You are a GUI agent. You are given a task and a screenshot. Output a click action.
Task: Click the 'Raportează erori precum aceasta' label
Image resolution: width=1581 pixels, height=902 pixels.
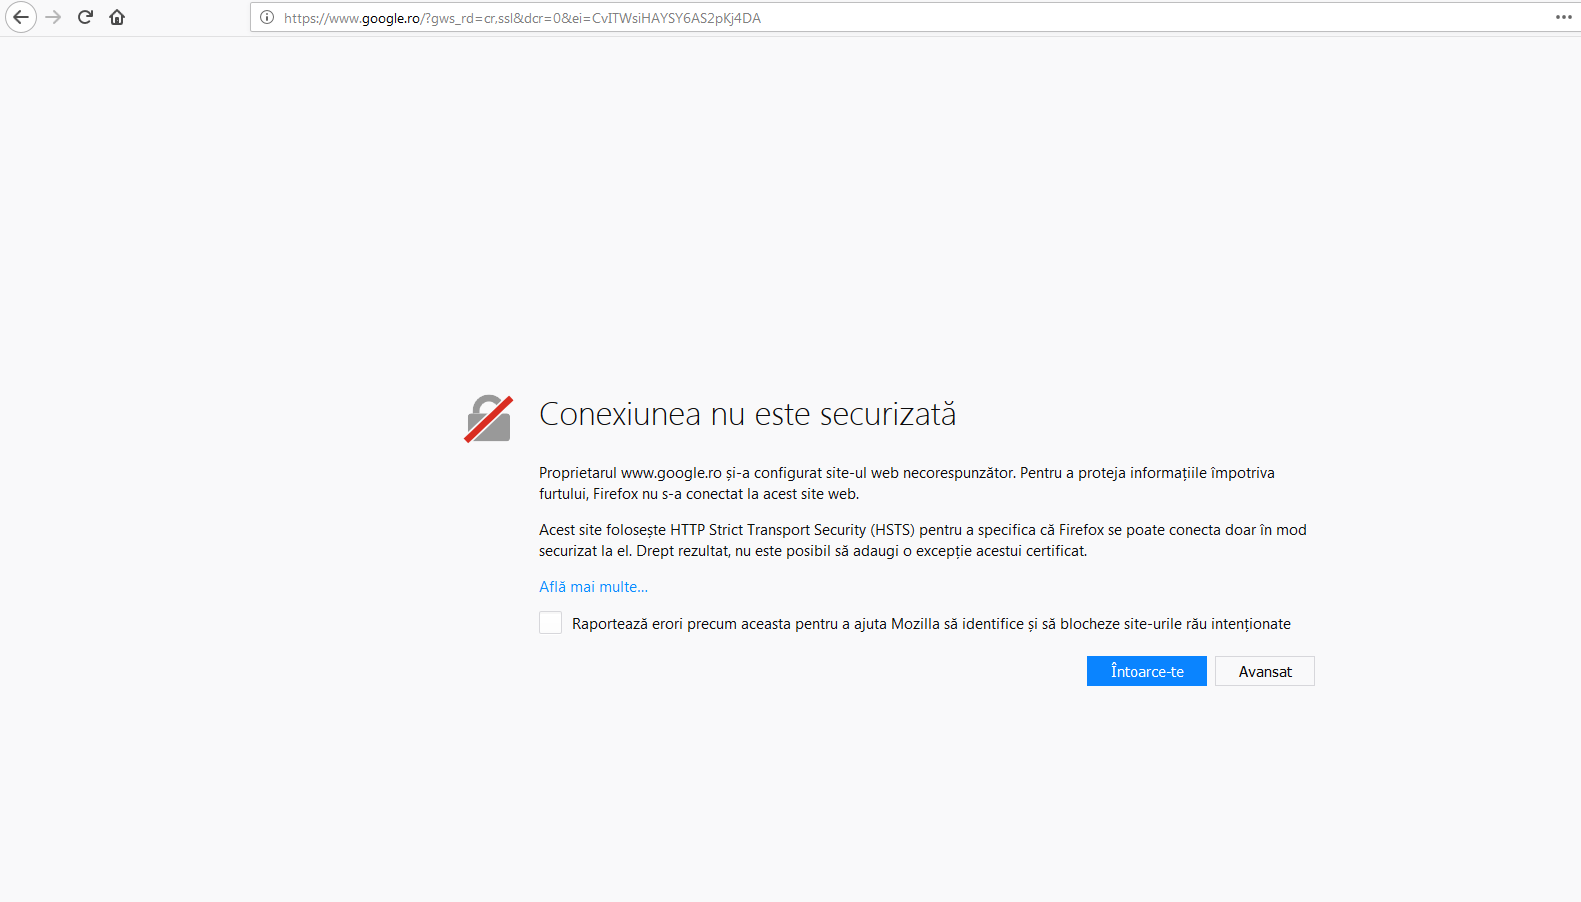[x=931, y=624]
